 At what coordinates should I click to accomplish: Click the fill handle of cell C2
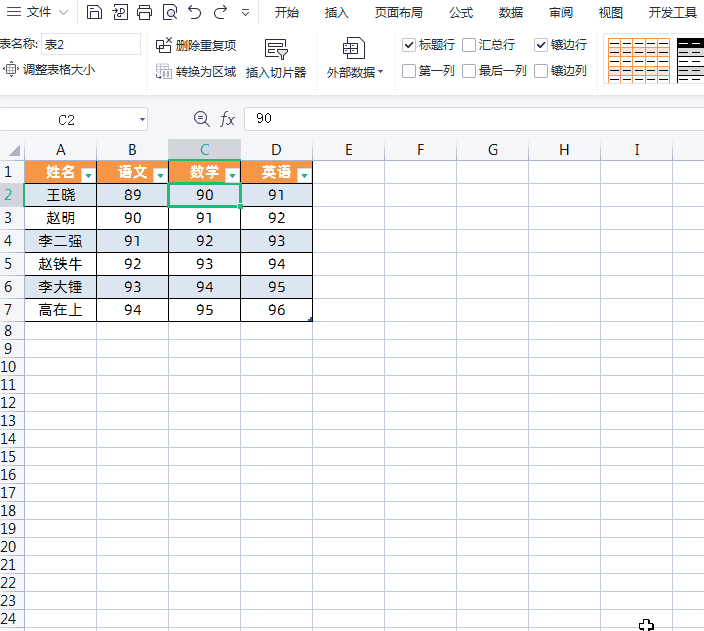tap(241, 206)
